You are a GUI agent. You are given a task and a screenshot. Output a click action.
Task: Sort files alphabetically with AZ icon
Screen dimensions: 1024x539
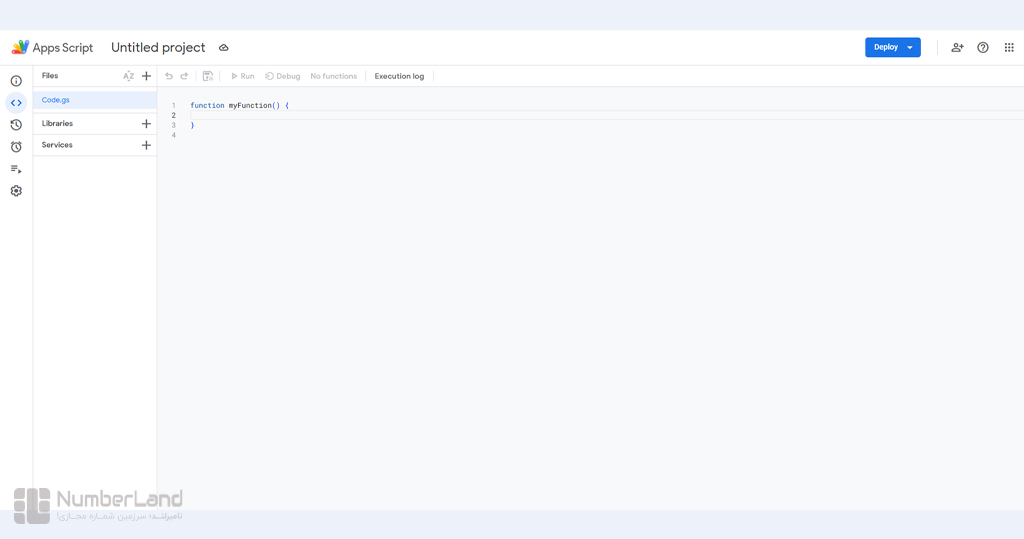tap(129, 76)
